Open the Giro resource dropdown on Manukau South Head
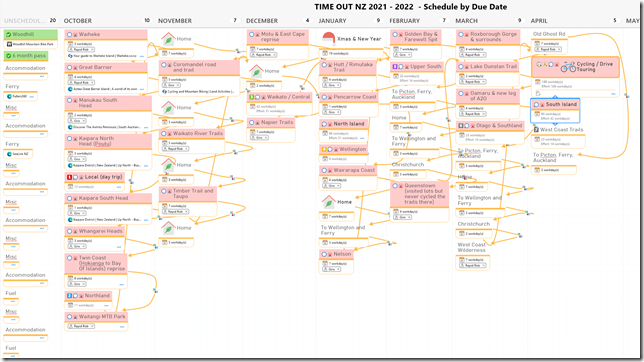644x362 pixels. click(x=77, y=121)
